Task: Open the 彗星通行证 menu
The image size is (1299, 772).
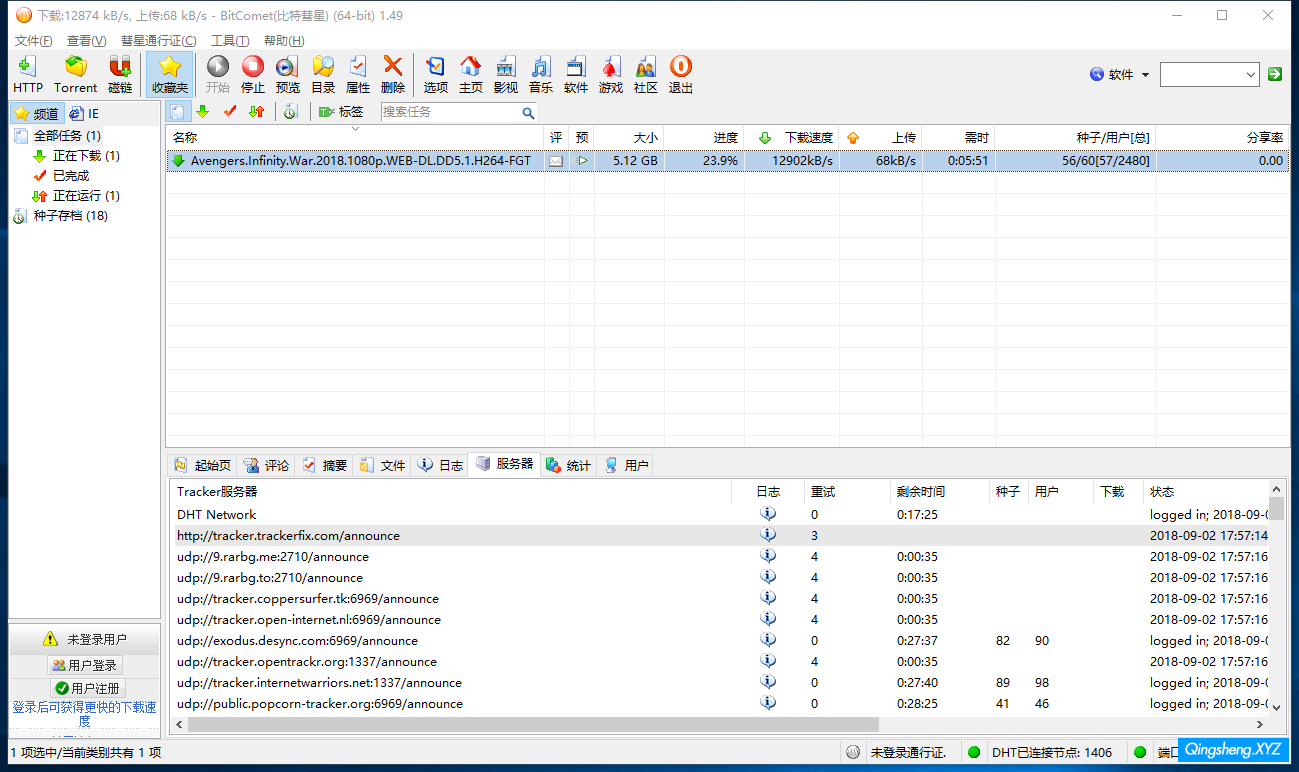Action: point(158,41)
